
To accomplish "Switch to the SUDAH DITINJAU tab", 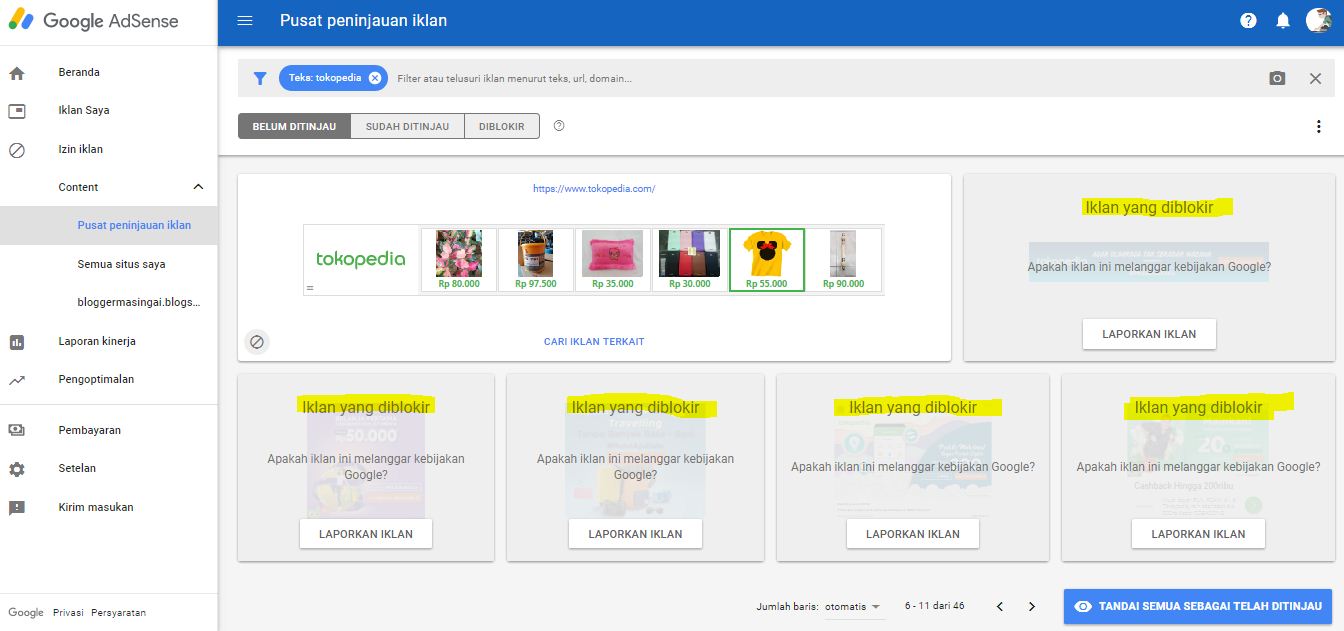I will pyautogui.click(x=407, y=126).
